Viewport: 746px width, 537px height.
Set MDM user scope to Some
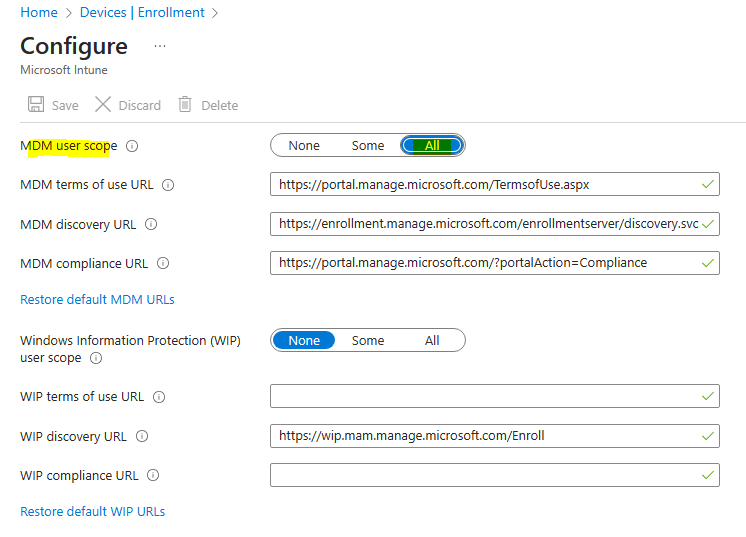(x=368, y=146)
